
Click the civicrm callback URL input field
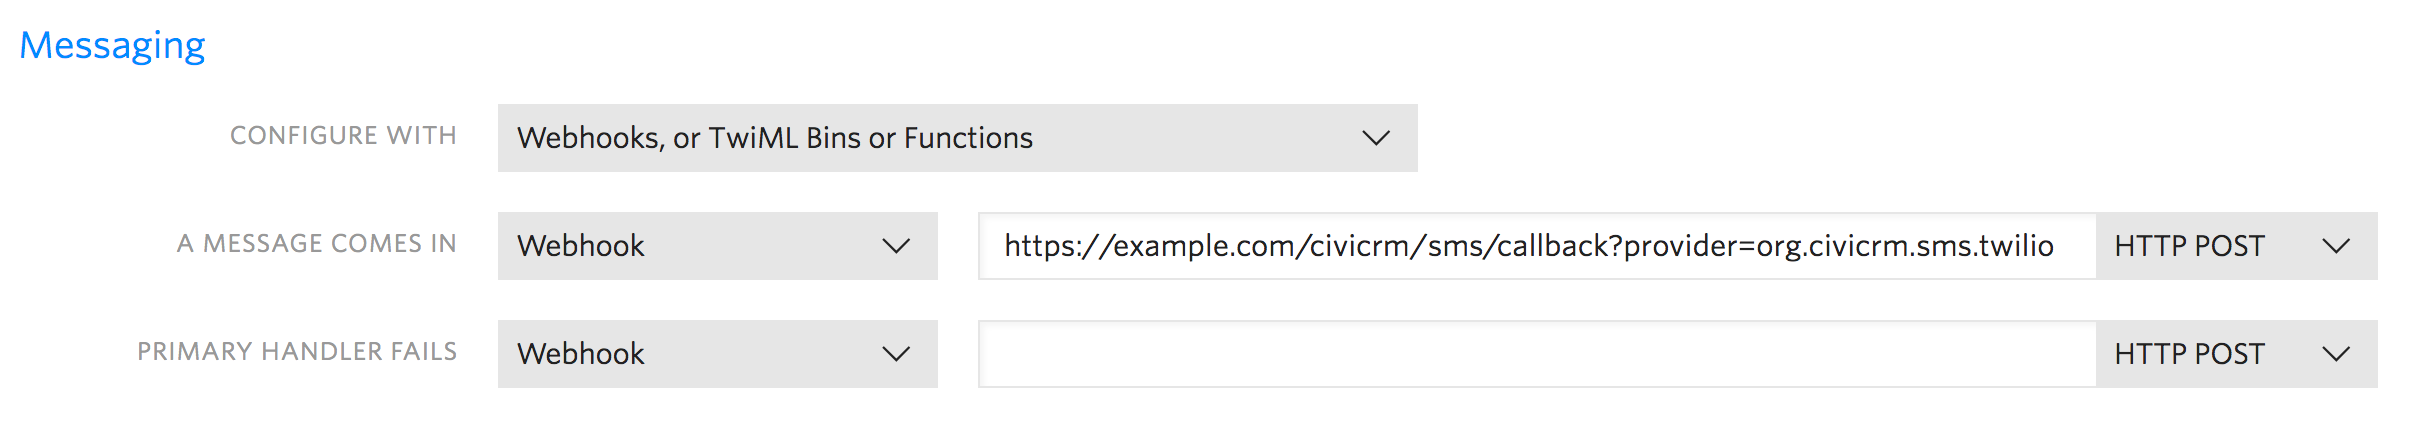[1528, 246]
